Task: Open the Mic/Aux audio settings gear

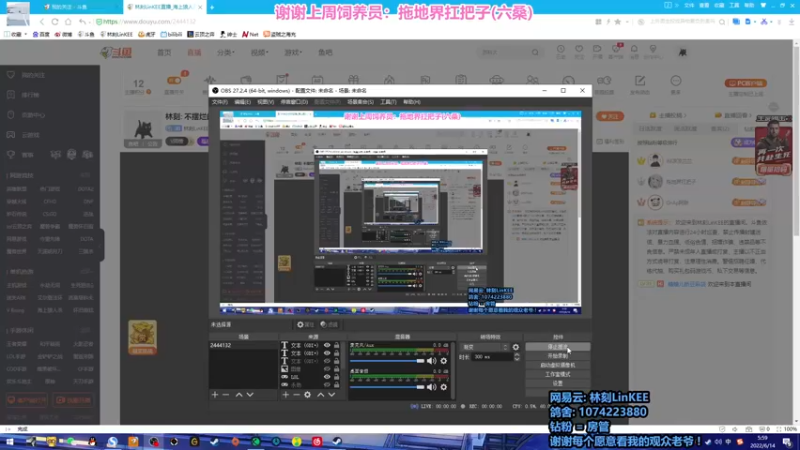Action: [x=443, y=361]
